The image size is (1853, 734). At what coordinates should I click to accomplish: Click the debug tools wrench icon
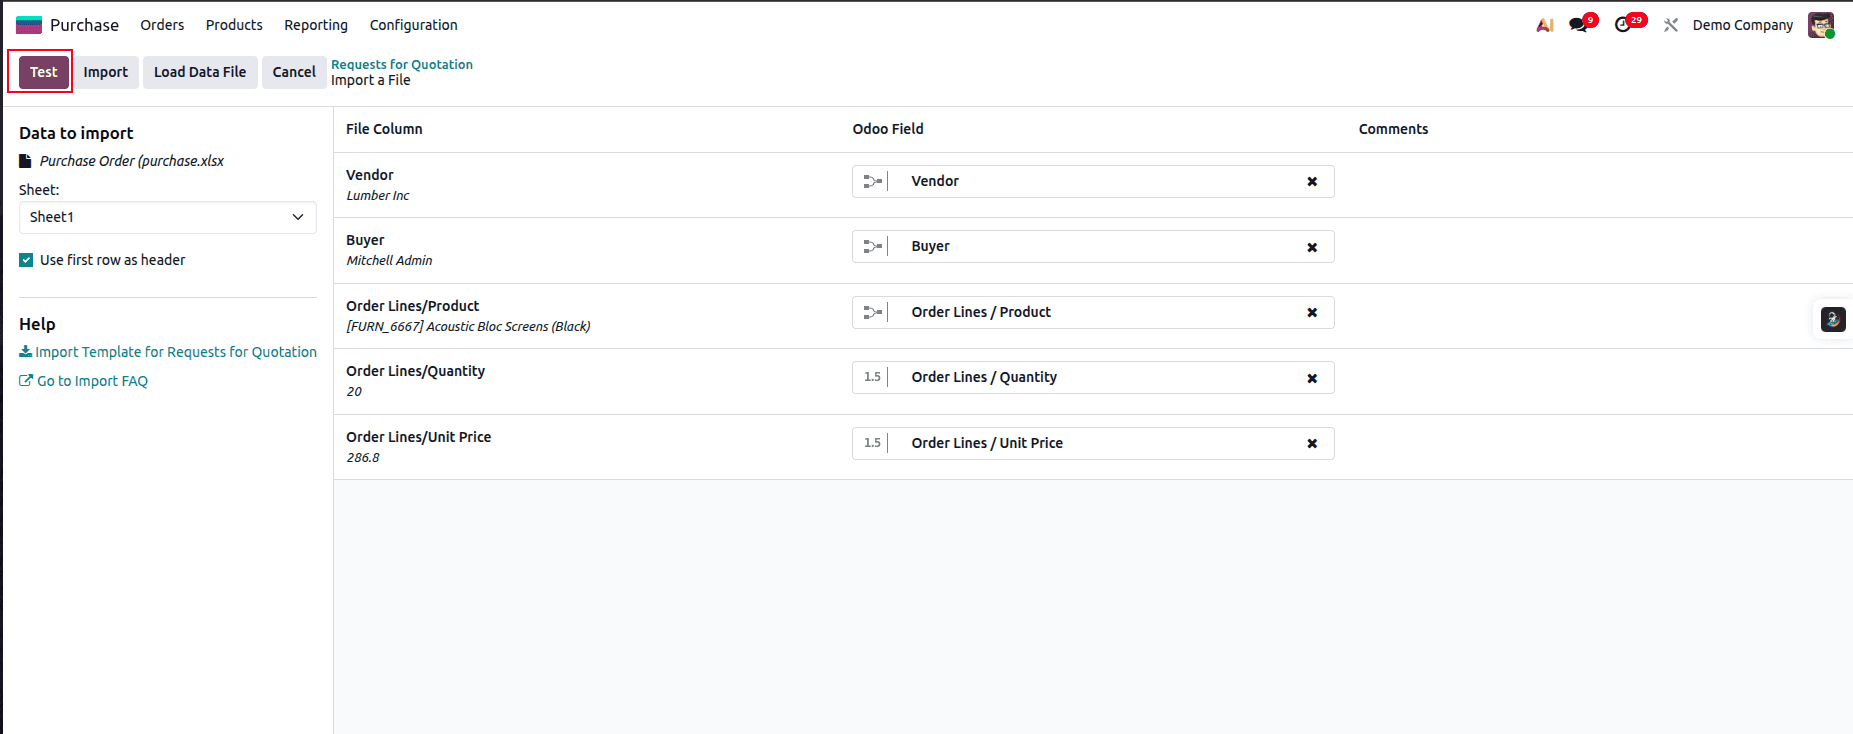pyautogui.click(x=1671, y=25)
